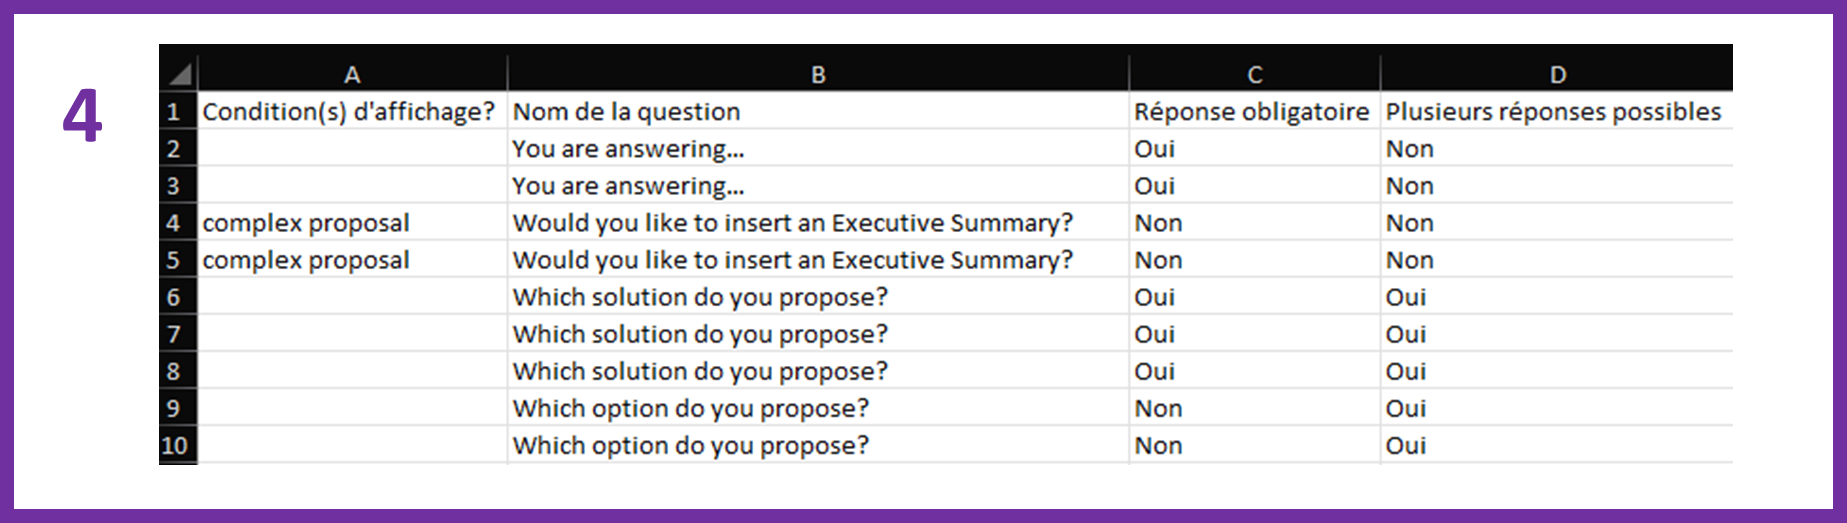Click the "Réponse obligatoire" header cell
The image size is (1847, 523).
(x=1251, y=111)
